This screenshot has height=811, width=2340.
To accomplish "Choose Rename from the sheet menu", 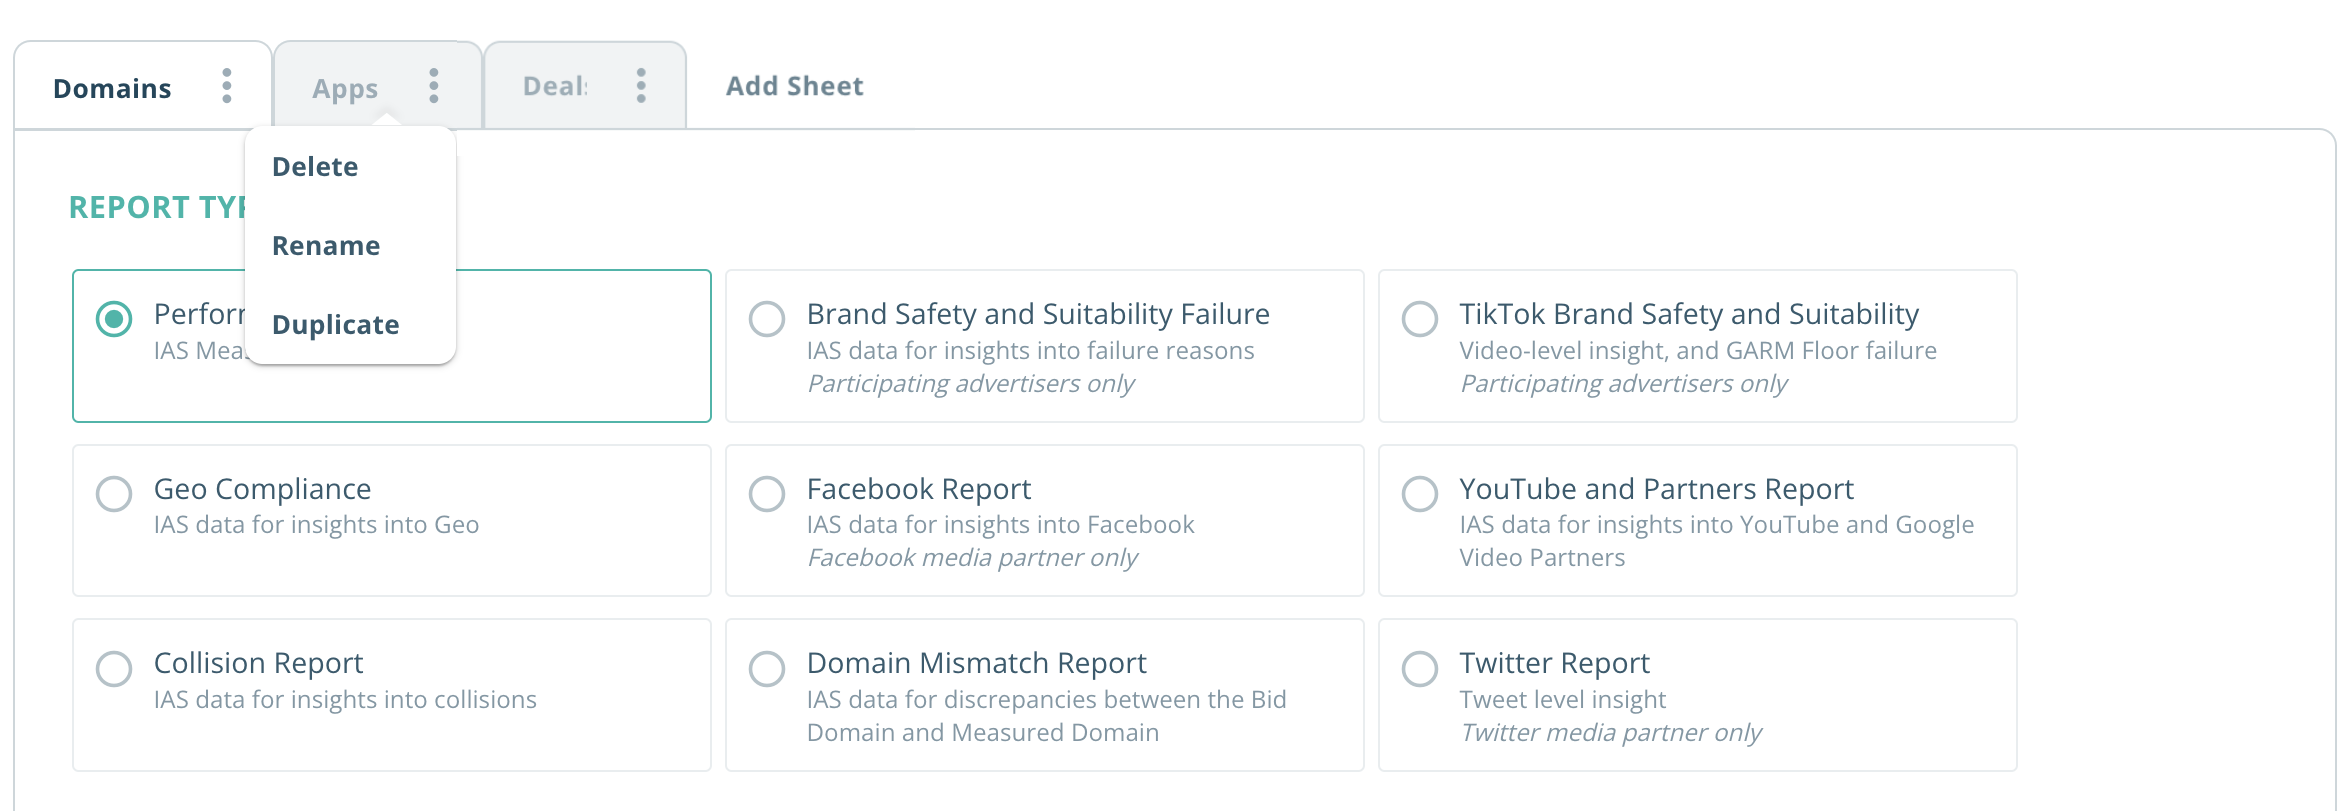I will [x=326, y=246].
